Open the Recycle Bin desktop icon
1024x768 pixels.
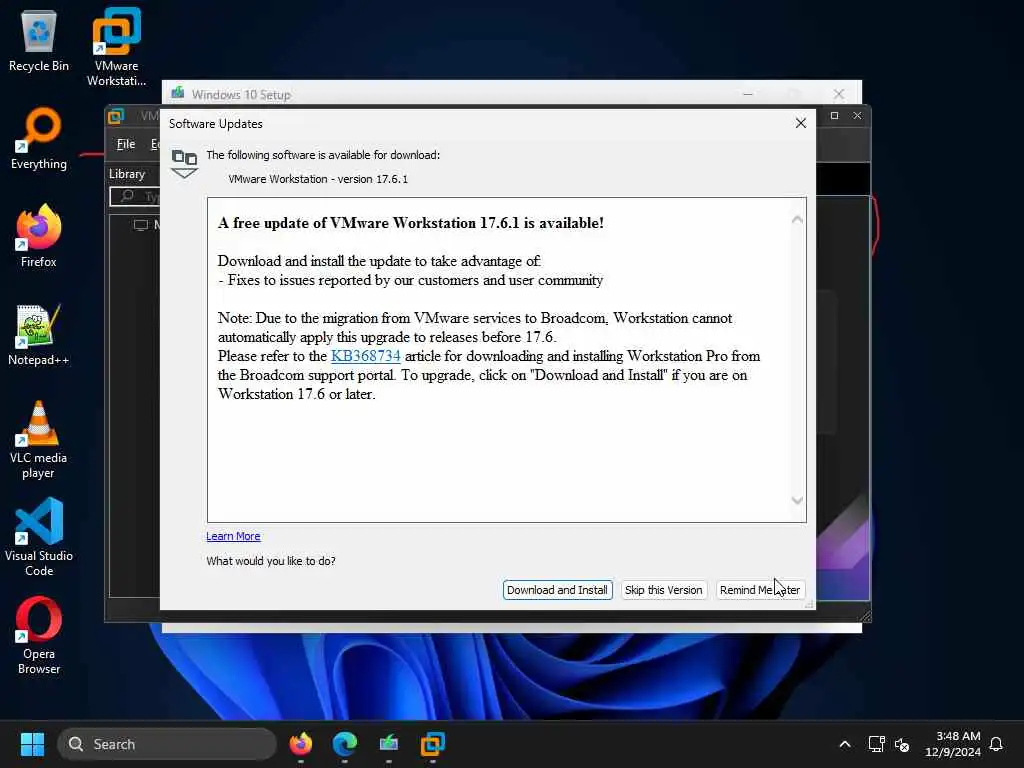coord(39,40)
